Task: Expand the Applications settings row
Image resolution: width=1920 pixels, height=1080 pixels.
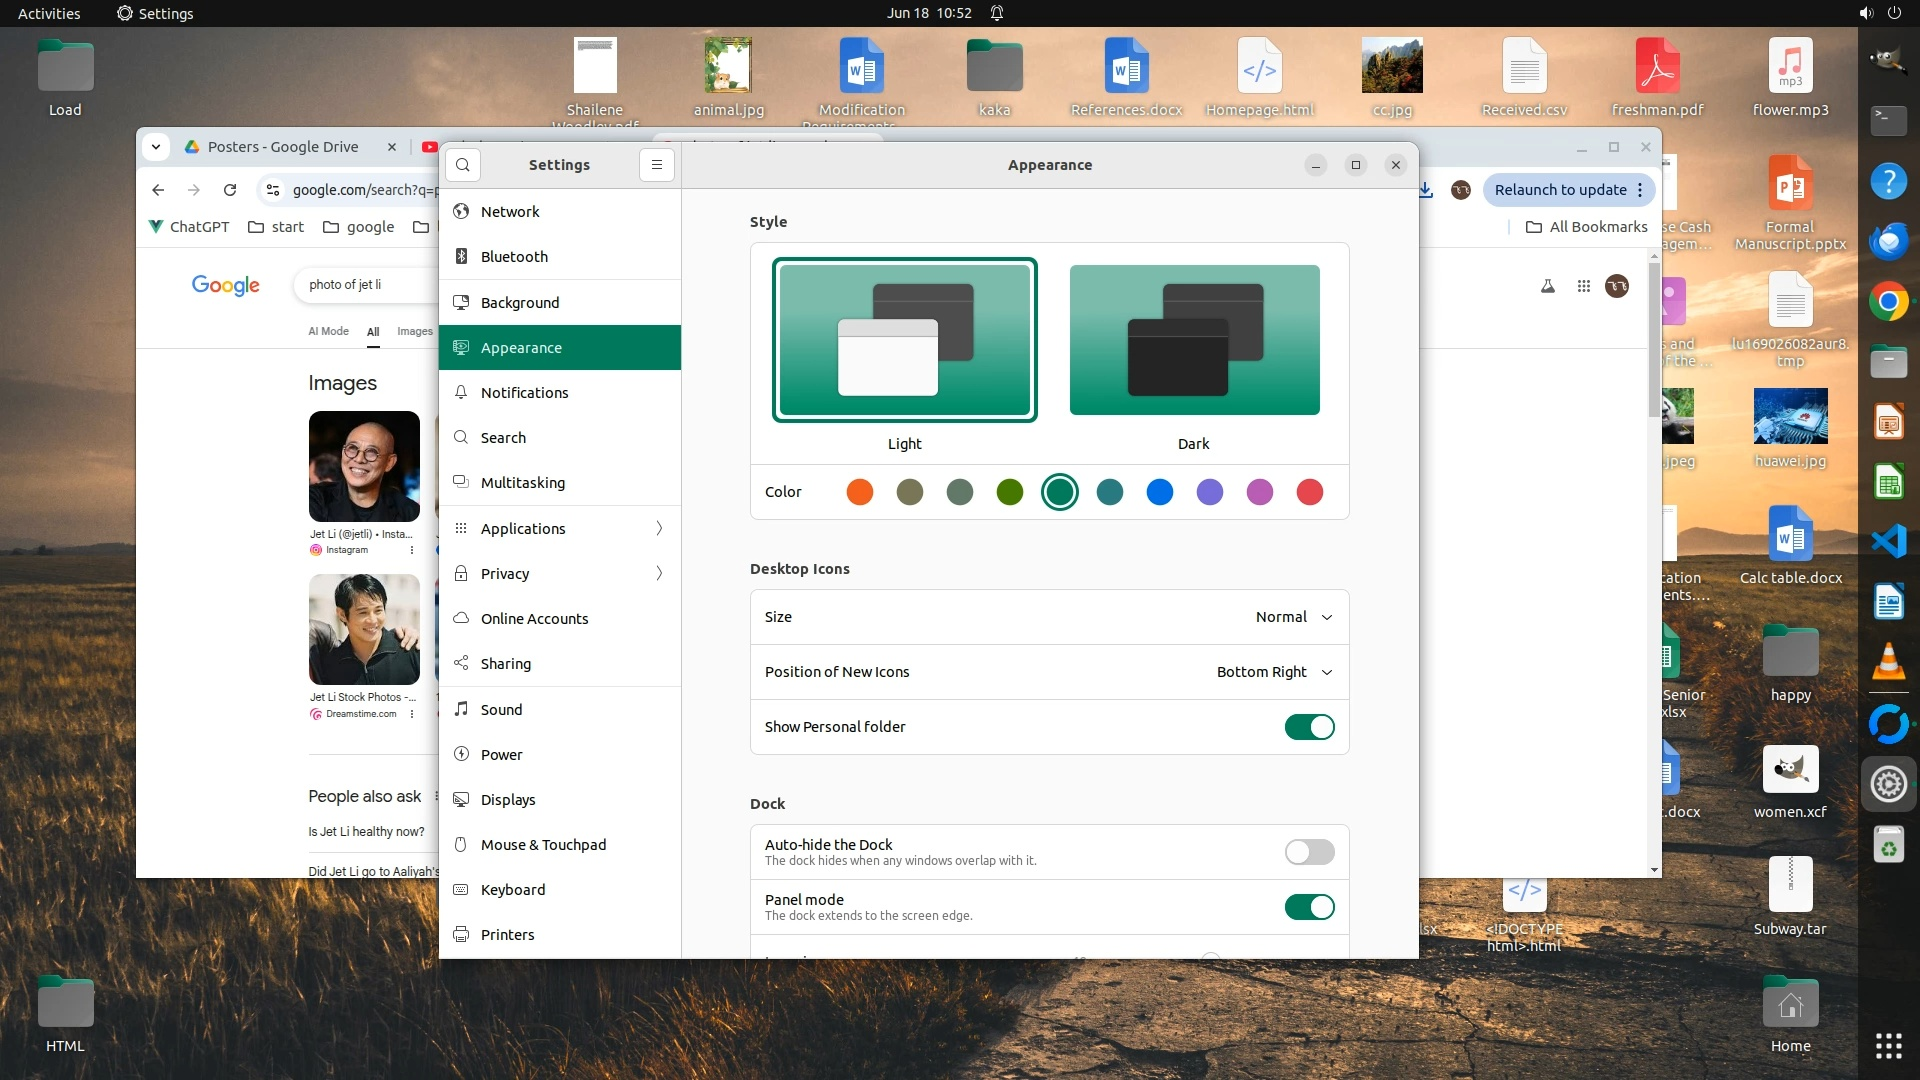Action: click(x=560, y=528)
